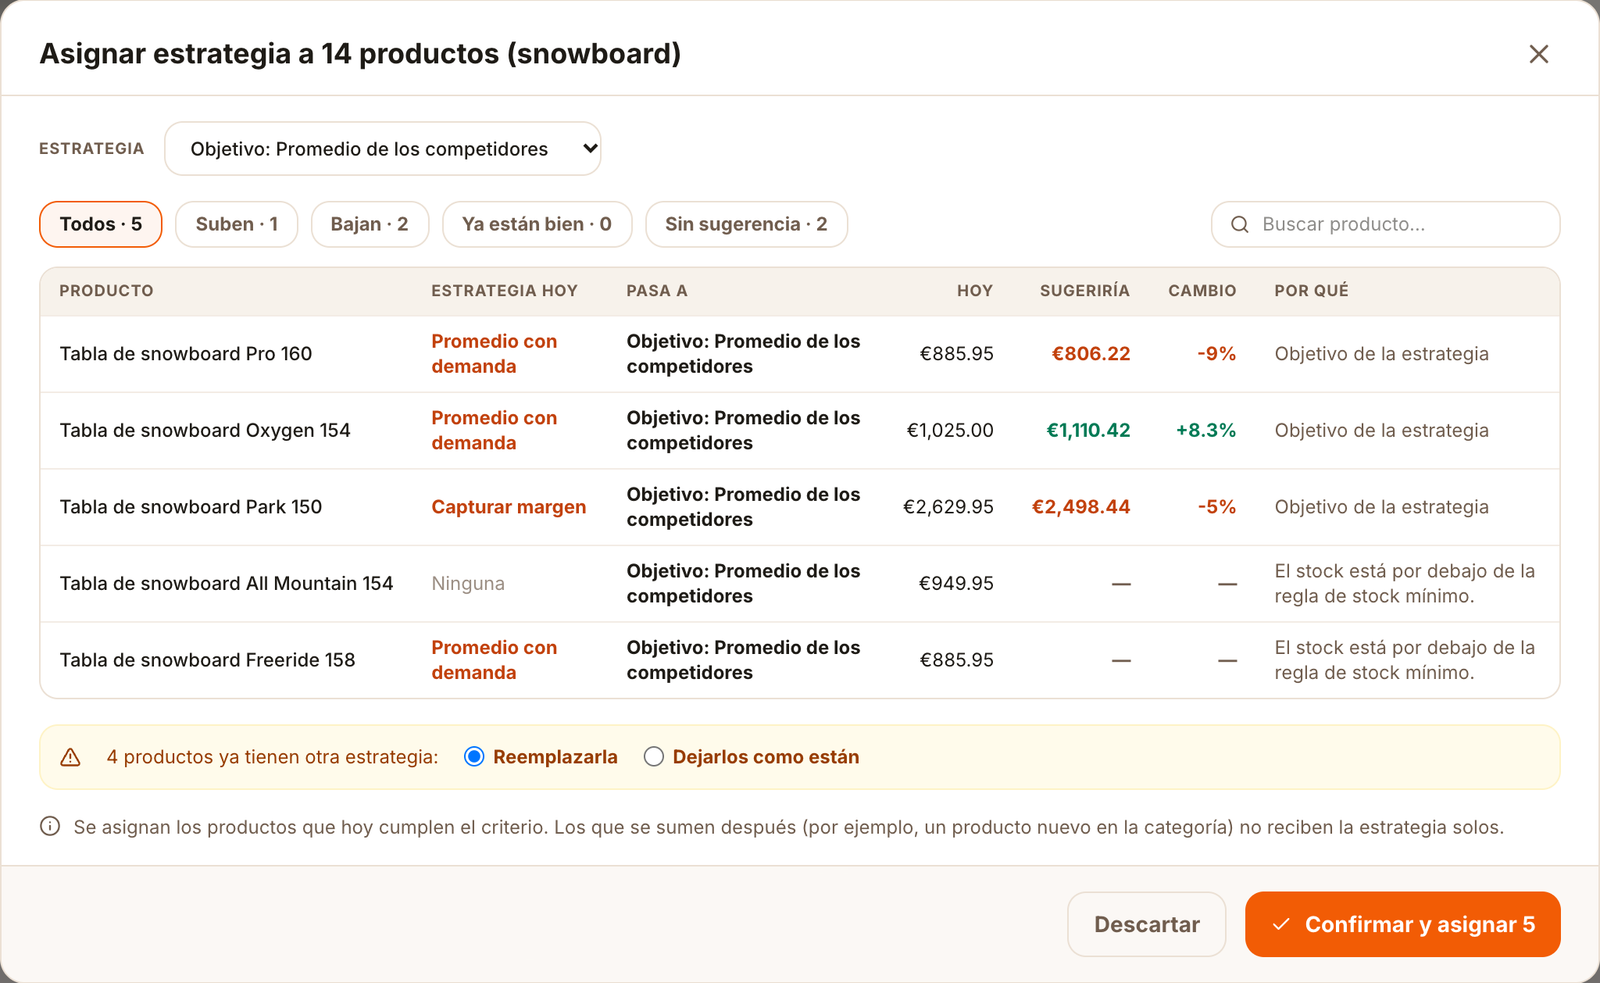Click the ESTRATEGIA HOY column header
Screen dimensions: 1600x983
[x=504, y=291]
